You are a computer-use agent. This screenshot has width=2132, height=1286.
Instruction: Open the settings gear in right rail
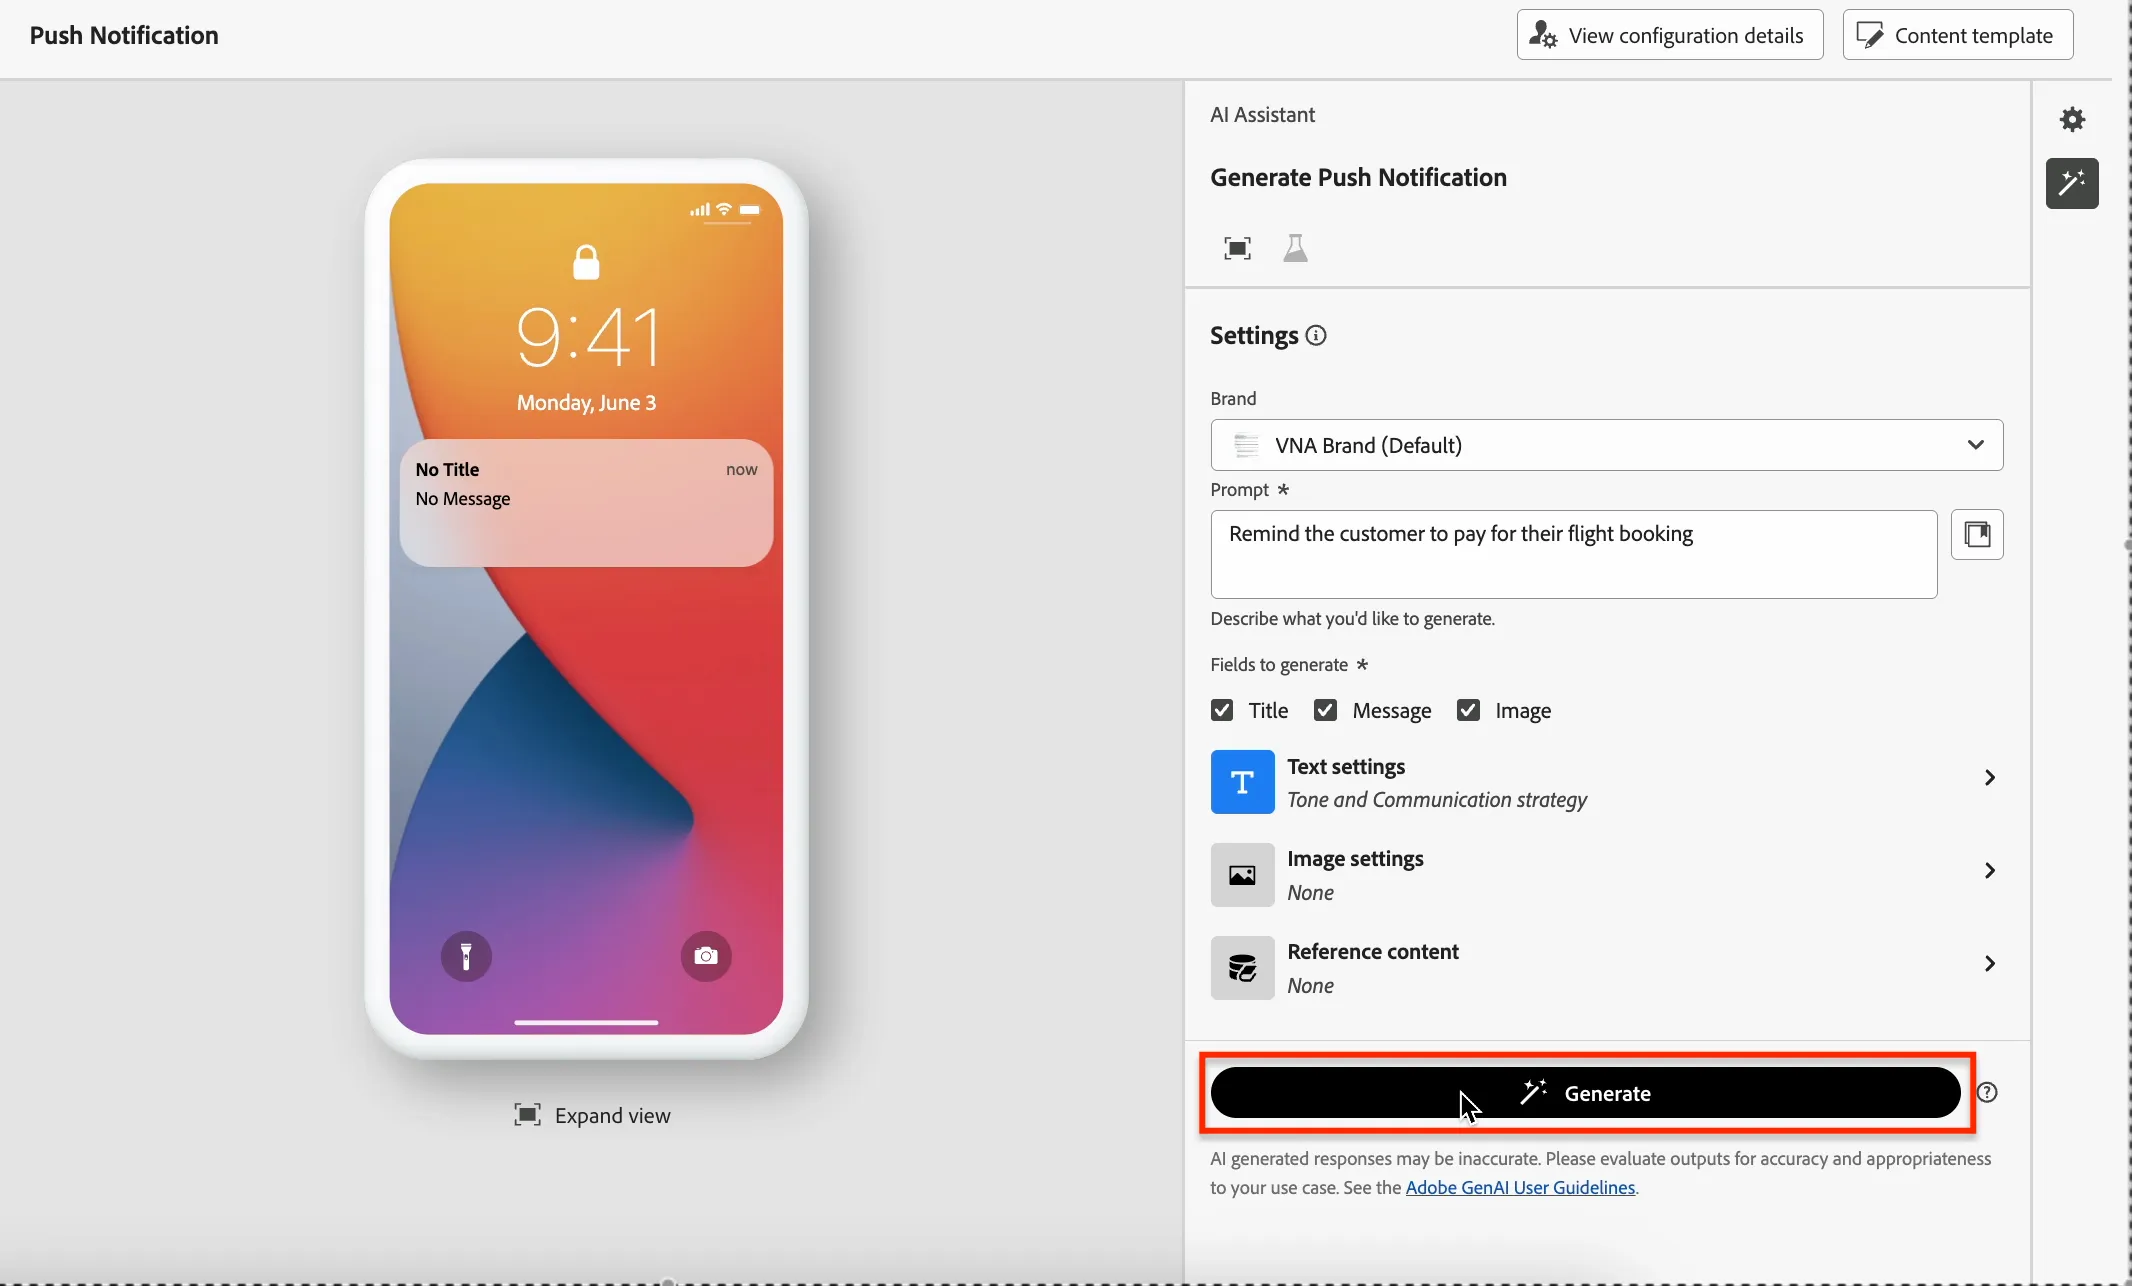2072,120
